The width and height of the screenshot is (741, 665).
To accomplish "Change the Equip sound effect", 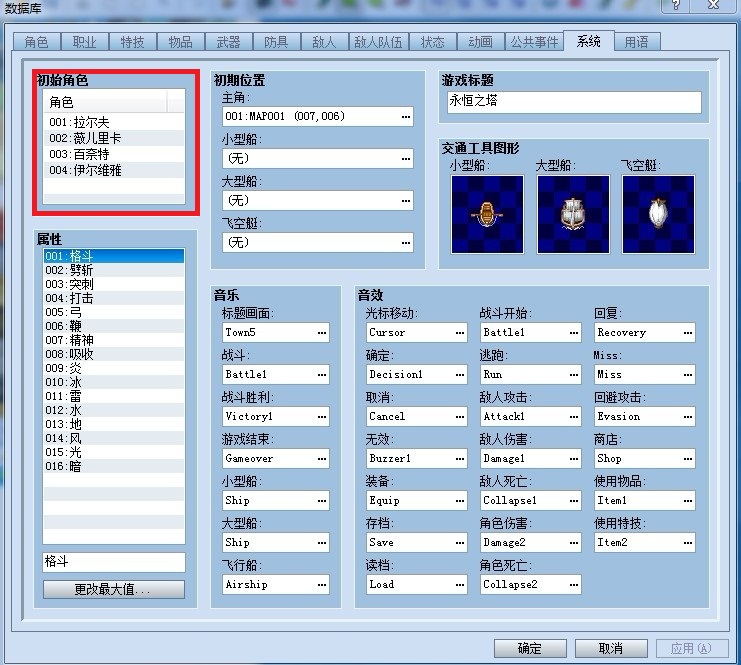I will tap(416, 500).
